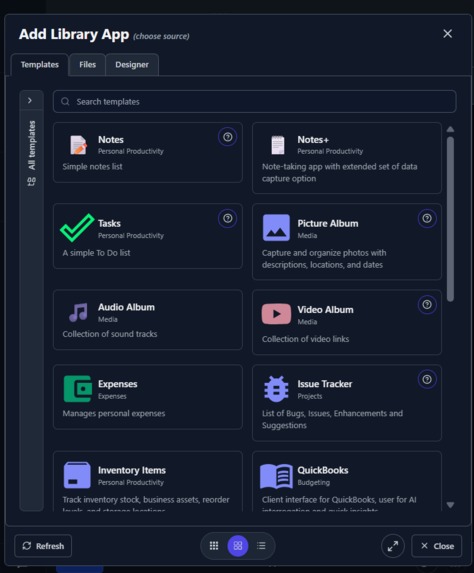Select the Audio Album title

[x=126, y=307]
